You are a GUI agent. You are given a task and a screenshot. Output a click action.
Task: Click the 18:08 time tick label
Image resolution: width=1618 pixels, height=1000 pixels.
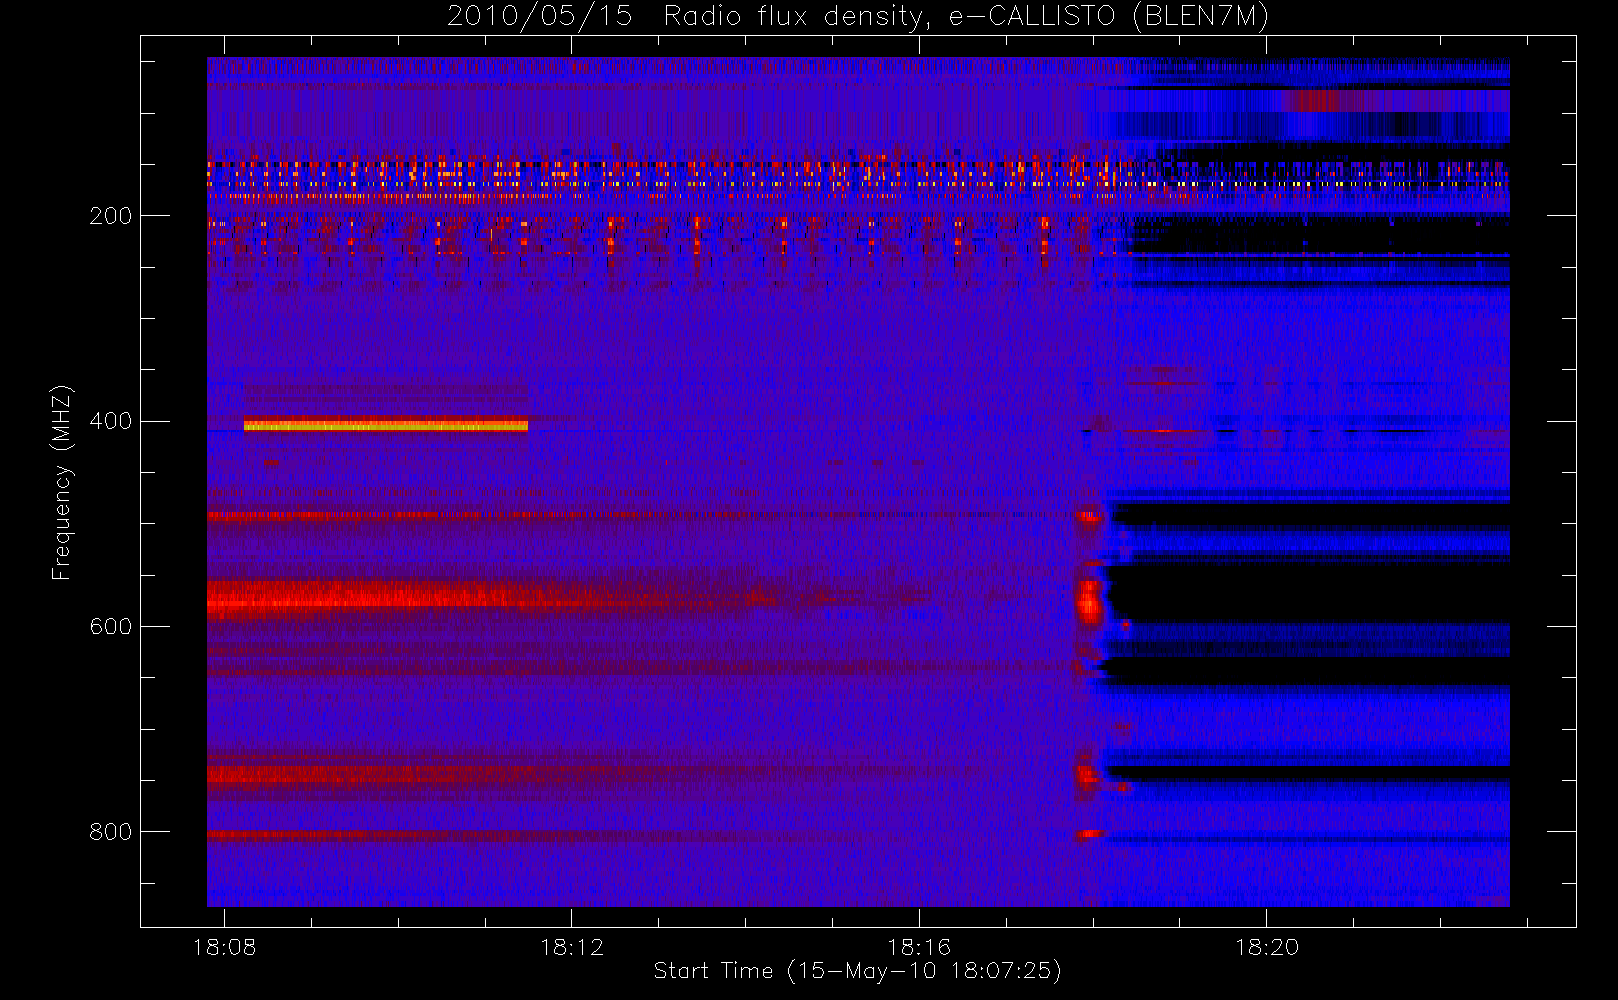[x=224, y=947]
